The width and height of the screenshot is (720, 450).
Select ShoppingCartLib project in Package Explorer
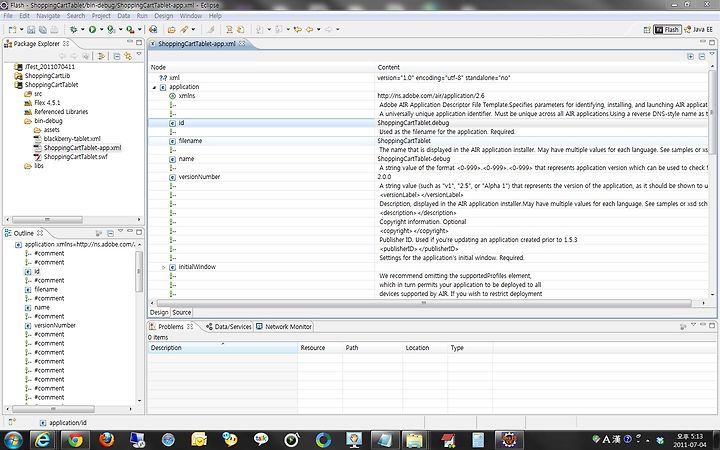click(x=42, y=76)
